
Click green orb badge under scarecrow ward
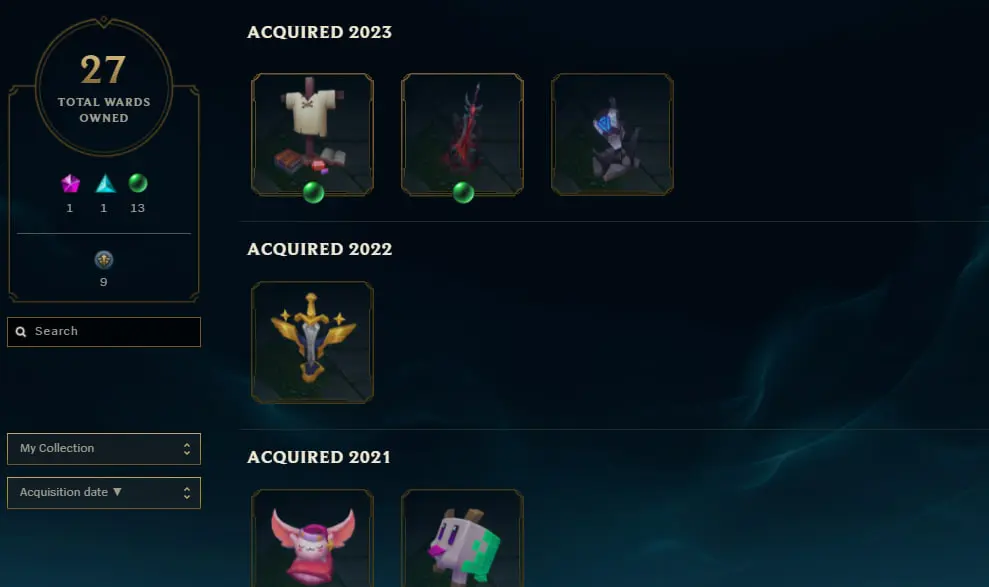coord(313,192)
